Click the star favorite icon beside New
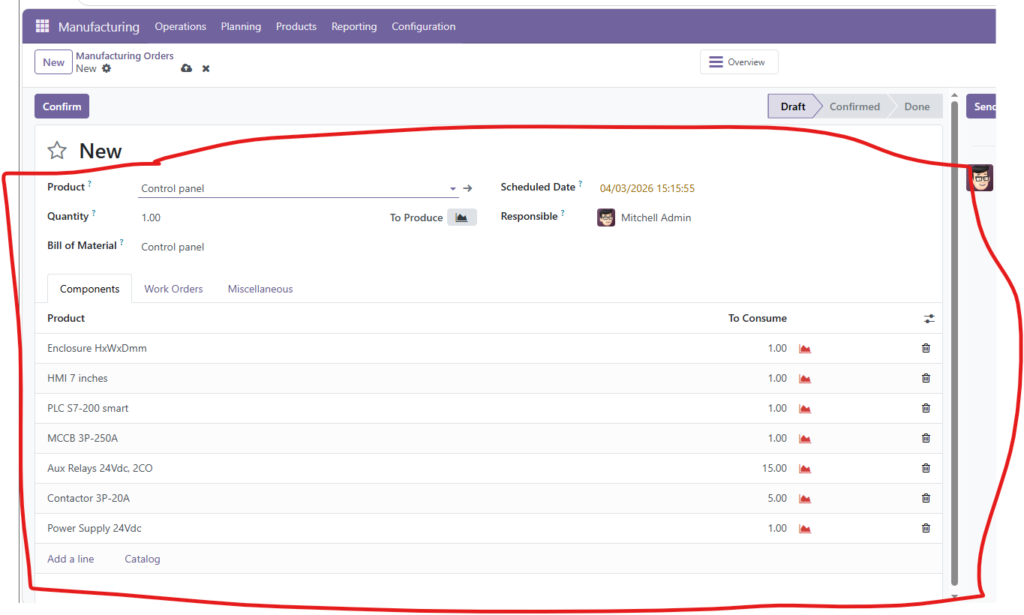Image resolution: width=1024 pixels, height=615 pixels. pos(57,151)
